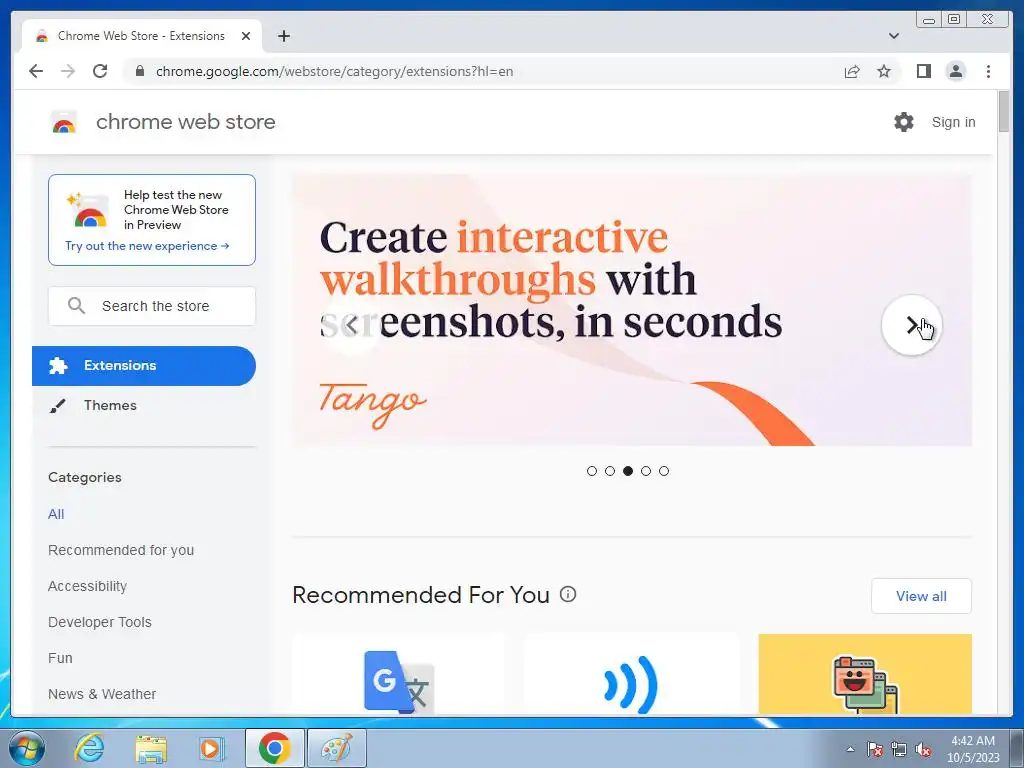Open the Google Translate extension card
The height and width of the screenshot is (768, 1024).
point(398,674)
